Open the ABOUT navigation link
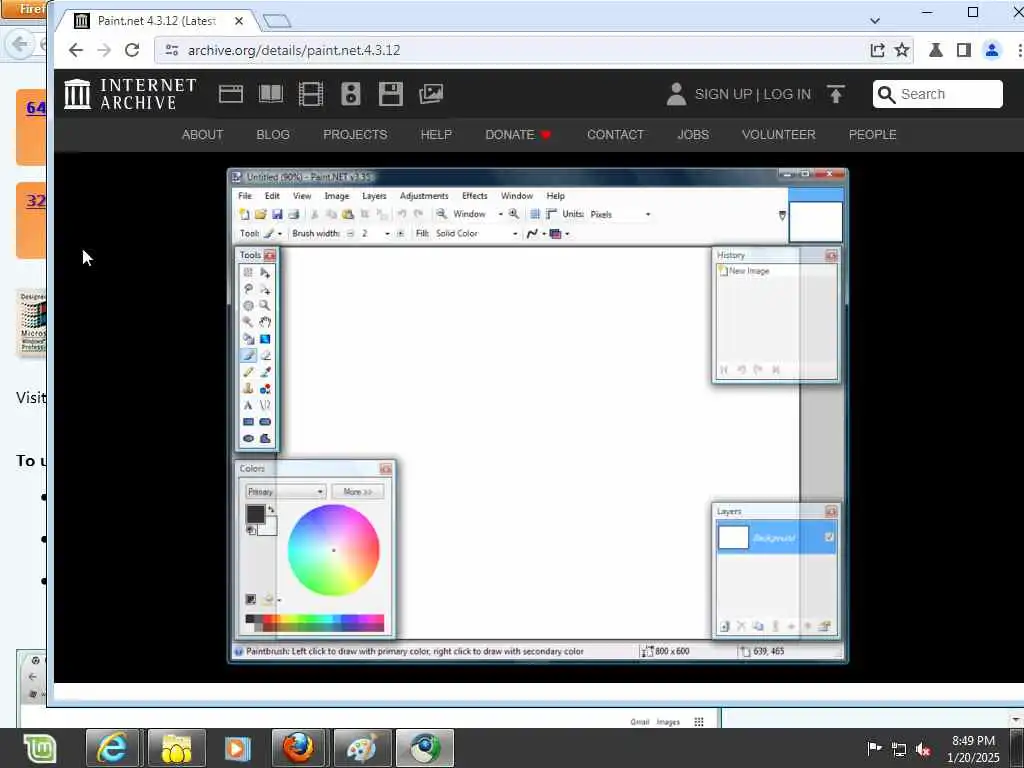1024x768 pixels. [x=202, y=135]
